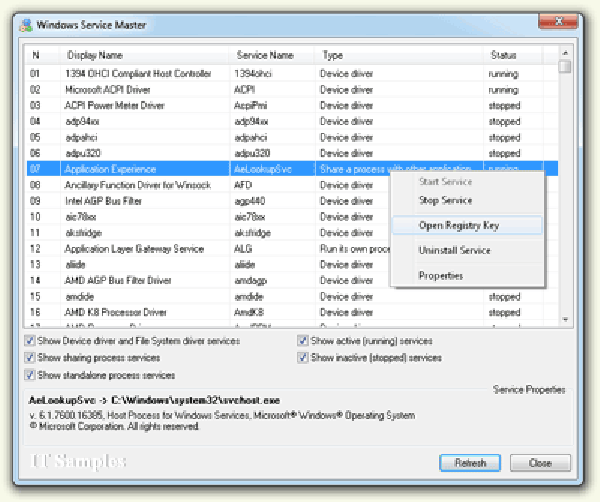Image resolution: width=600 pixels, height=502 pixels.
Task: Close the window with the red X
Action: 558,21
